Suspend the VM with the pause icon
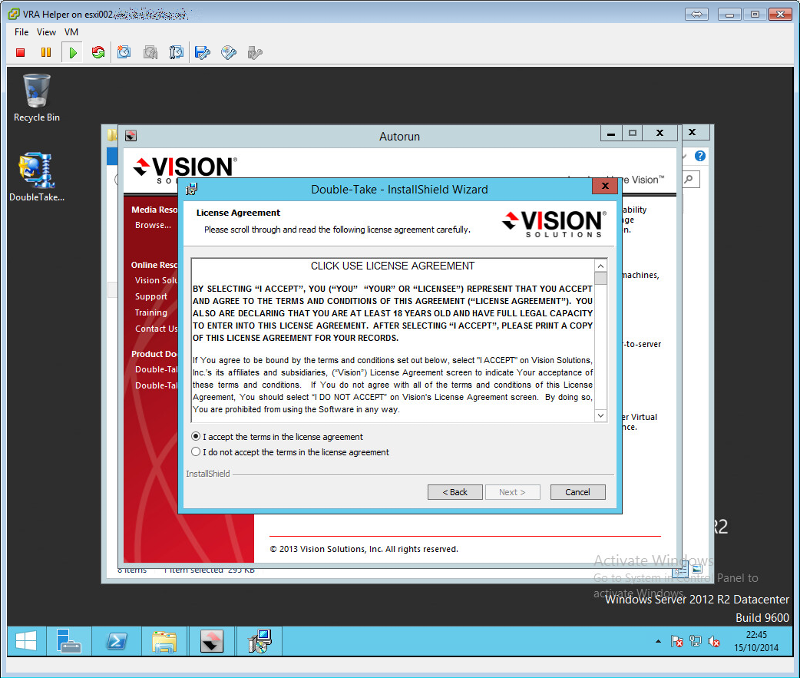The width and height of the screenshot is (800, 678). click(x=46, y=53)
